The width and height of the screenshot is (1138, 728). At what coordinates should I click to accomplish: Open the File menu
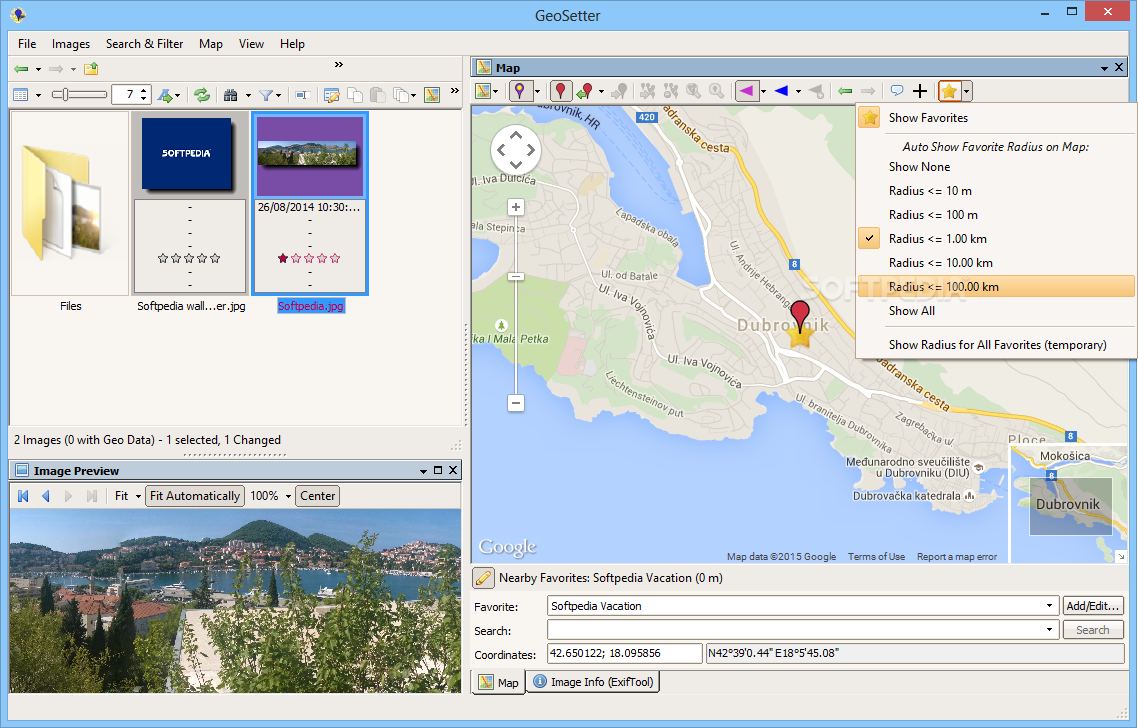coord(27,44)
